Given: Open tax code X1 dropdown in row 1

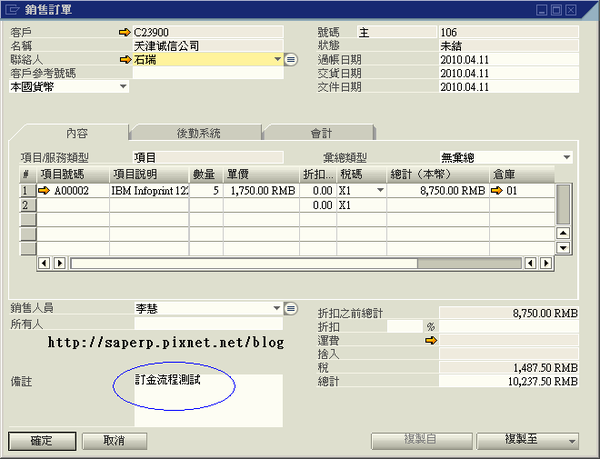Looking at the screenshot, I should point(380,190).
